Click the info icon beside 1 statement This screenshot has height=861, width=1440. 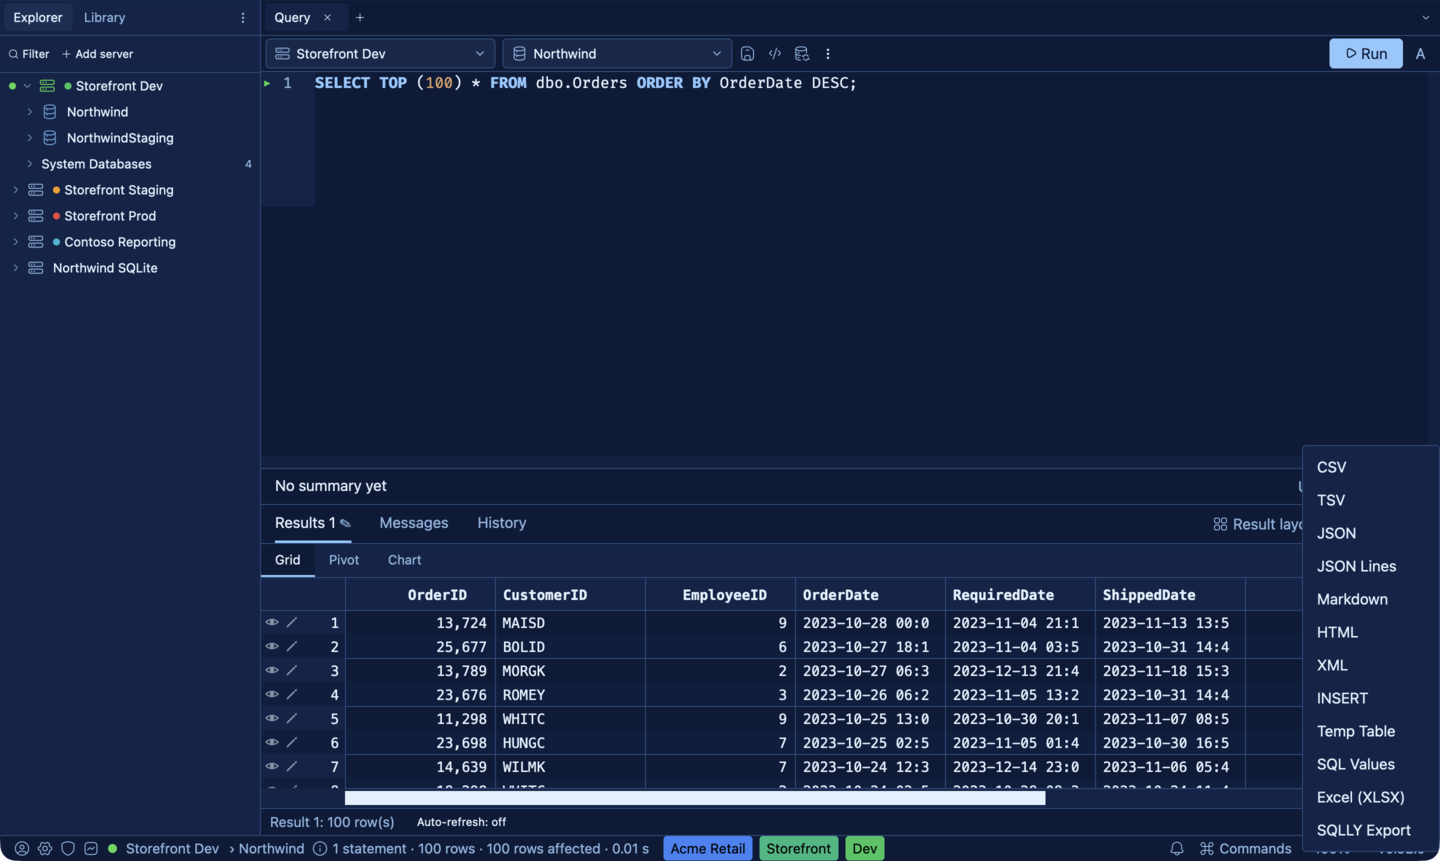(320, 849)
